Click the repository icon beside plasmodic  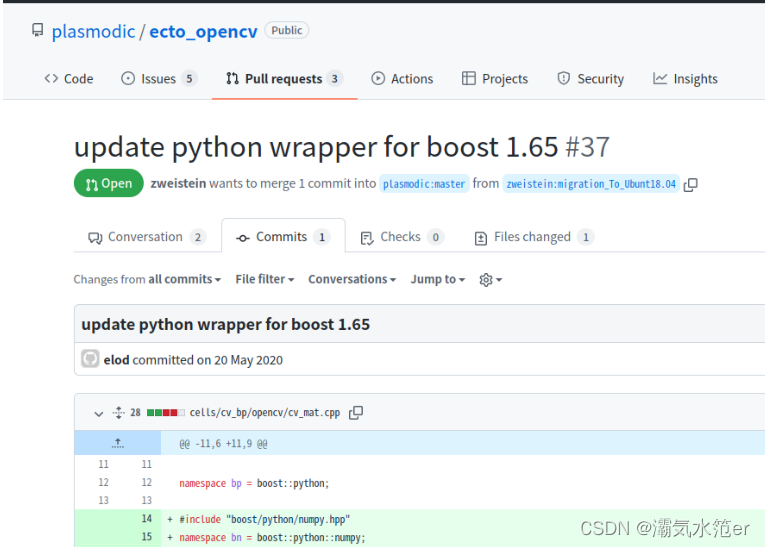pyautogui.click(x=38, y=30)
